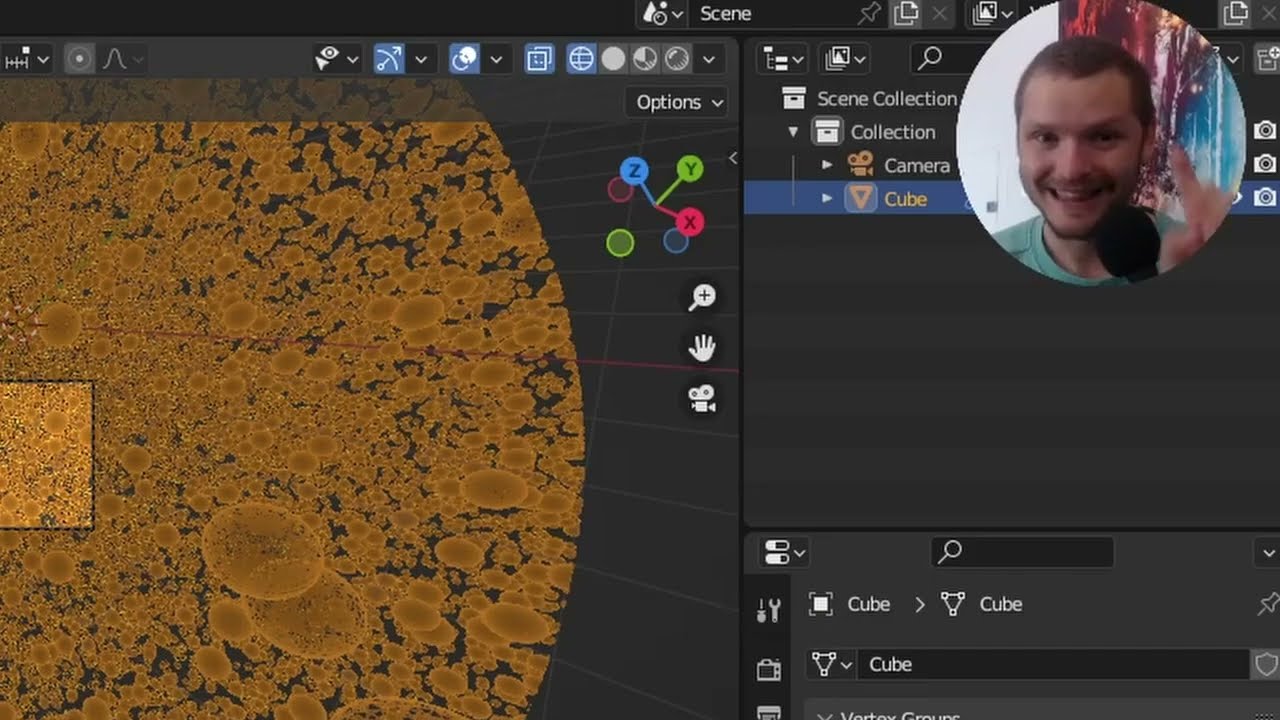The height and width of the screenshot is (720, 1280).
Task: Open the Options dropdown in the viewport
Action: tap(679, 102)
